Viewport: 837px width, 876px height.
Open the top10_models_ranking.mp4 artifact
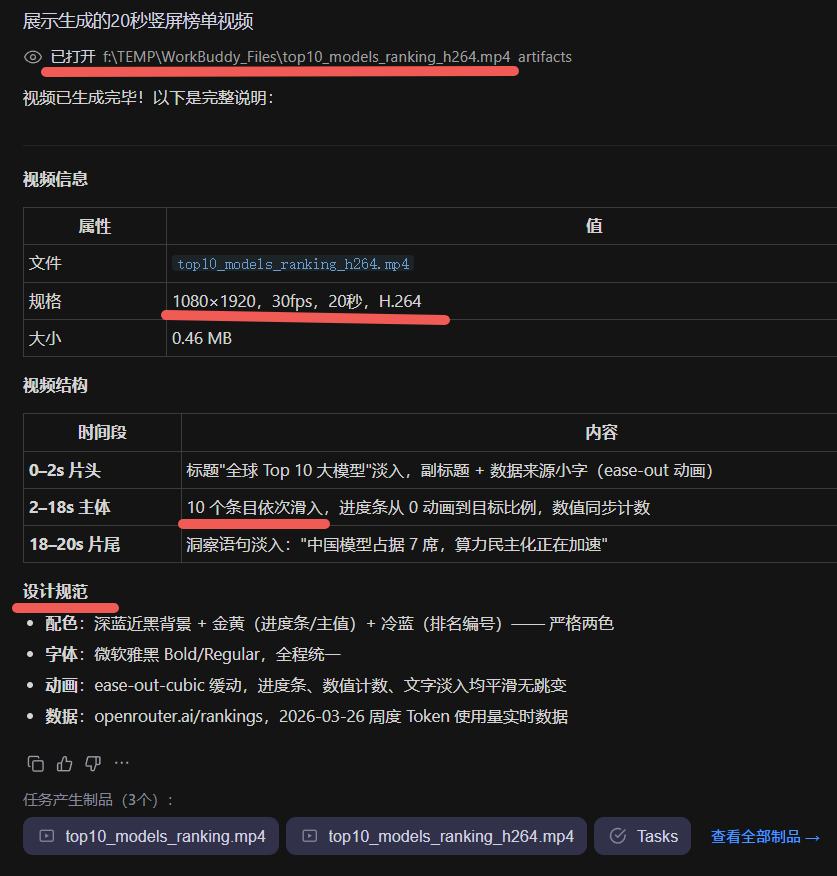pyautogui.click(x=150, y=836)
